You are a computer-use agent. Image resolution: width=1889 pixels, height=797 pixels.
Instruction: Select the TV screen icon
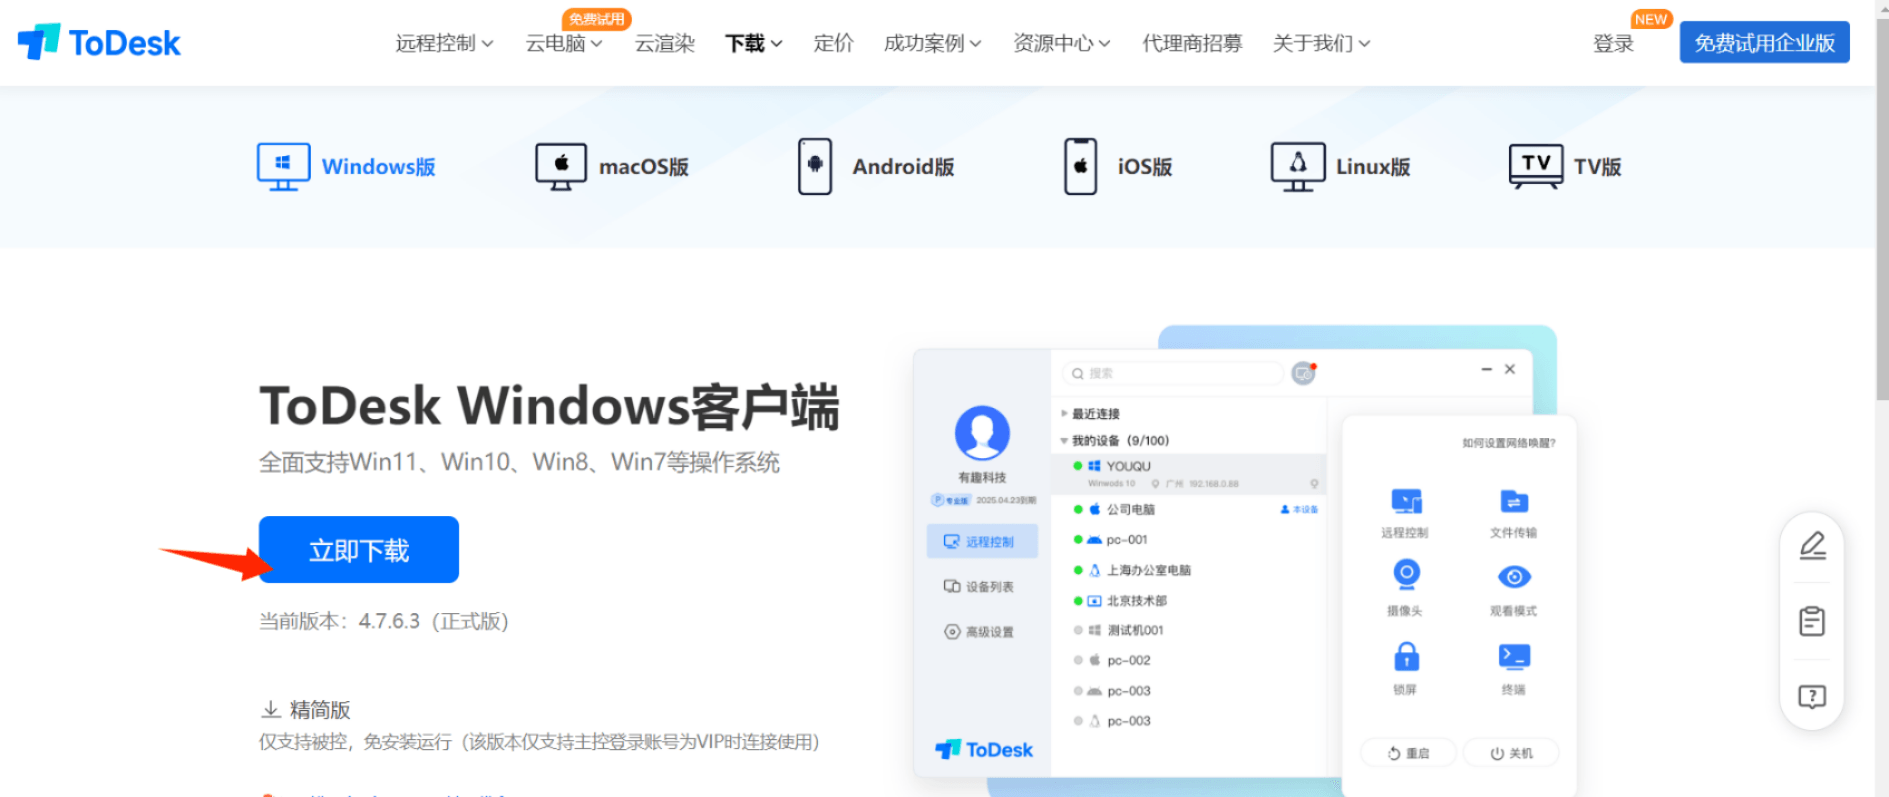[1536, 167]
